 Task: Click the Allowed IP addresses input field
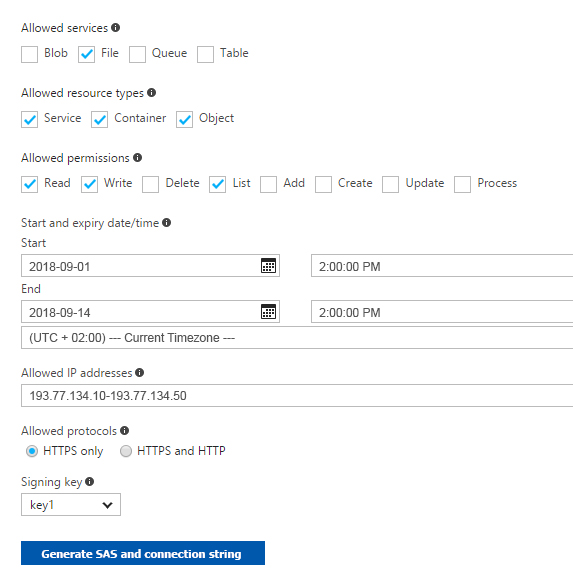297,395
